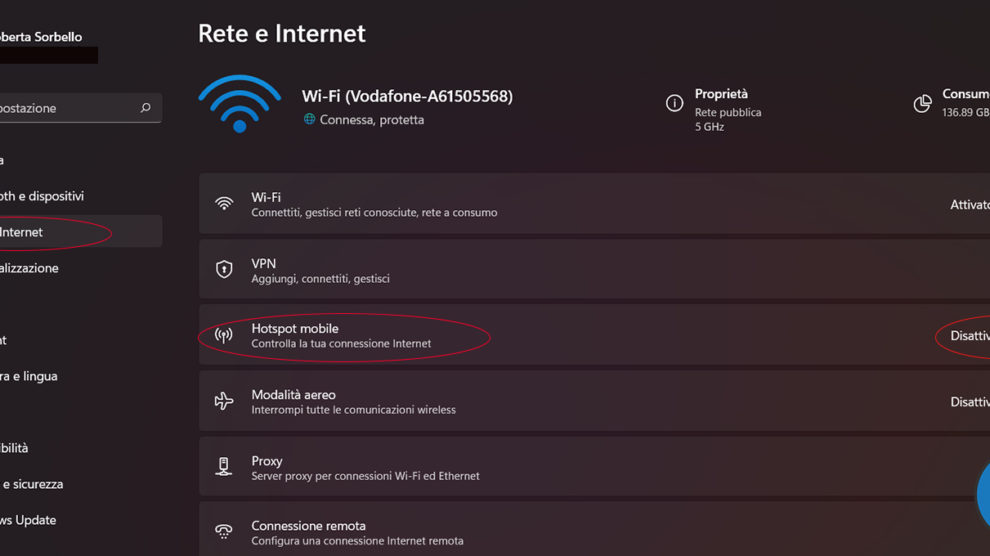Click the Hotspot mobile antenna icon
Viewport: 990px width, 556px height.
[224, 336]
